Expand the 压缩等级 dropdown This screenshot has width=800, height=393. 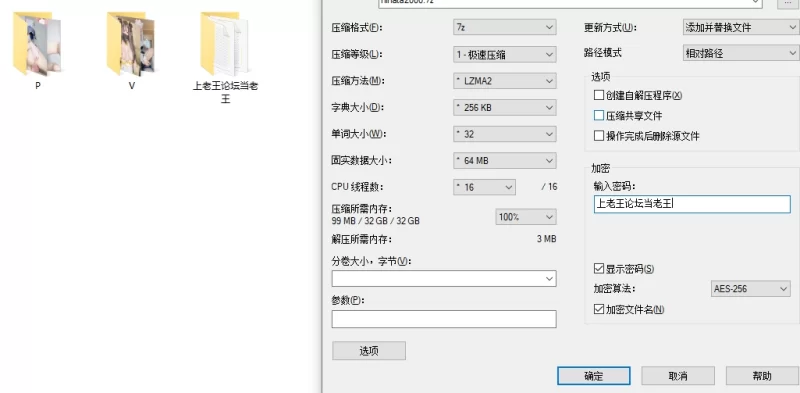pos(505,54)
